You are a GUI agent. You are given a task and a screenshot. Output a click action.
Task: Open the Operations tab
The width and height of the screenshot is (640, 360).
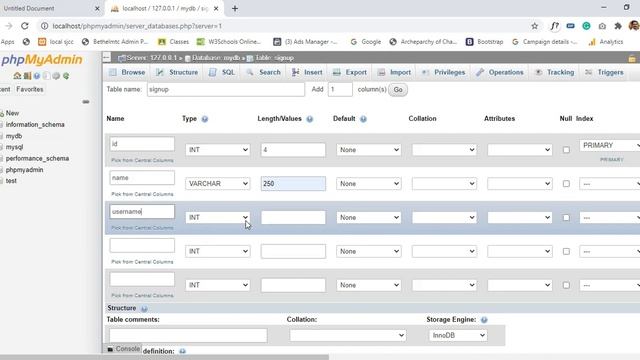[500, 72]
